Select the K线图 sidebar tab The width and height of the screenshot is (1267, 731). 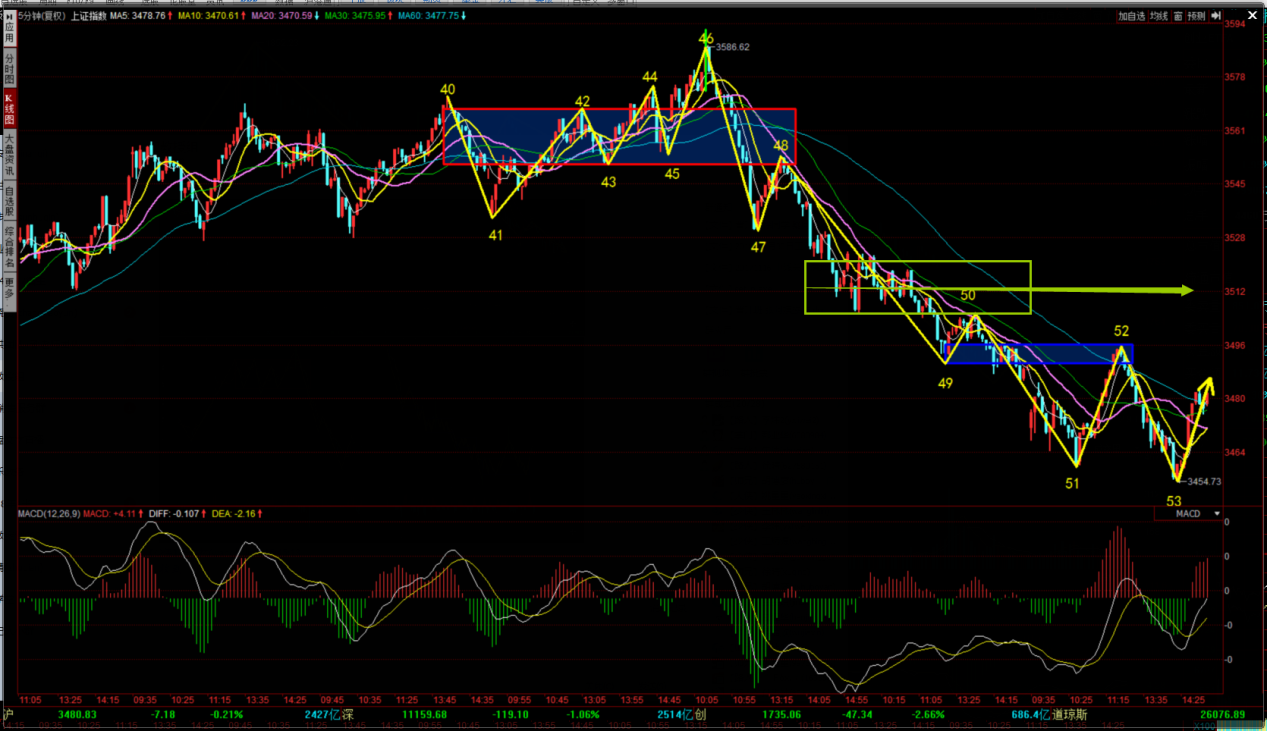9,108
